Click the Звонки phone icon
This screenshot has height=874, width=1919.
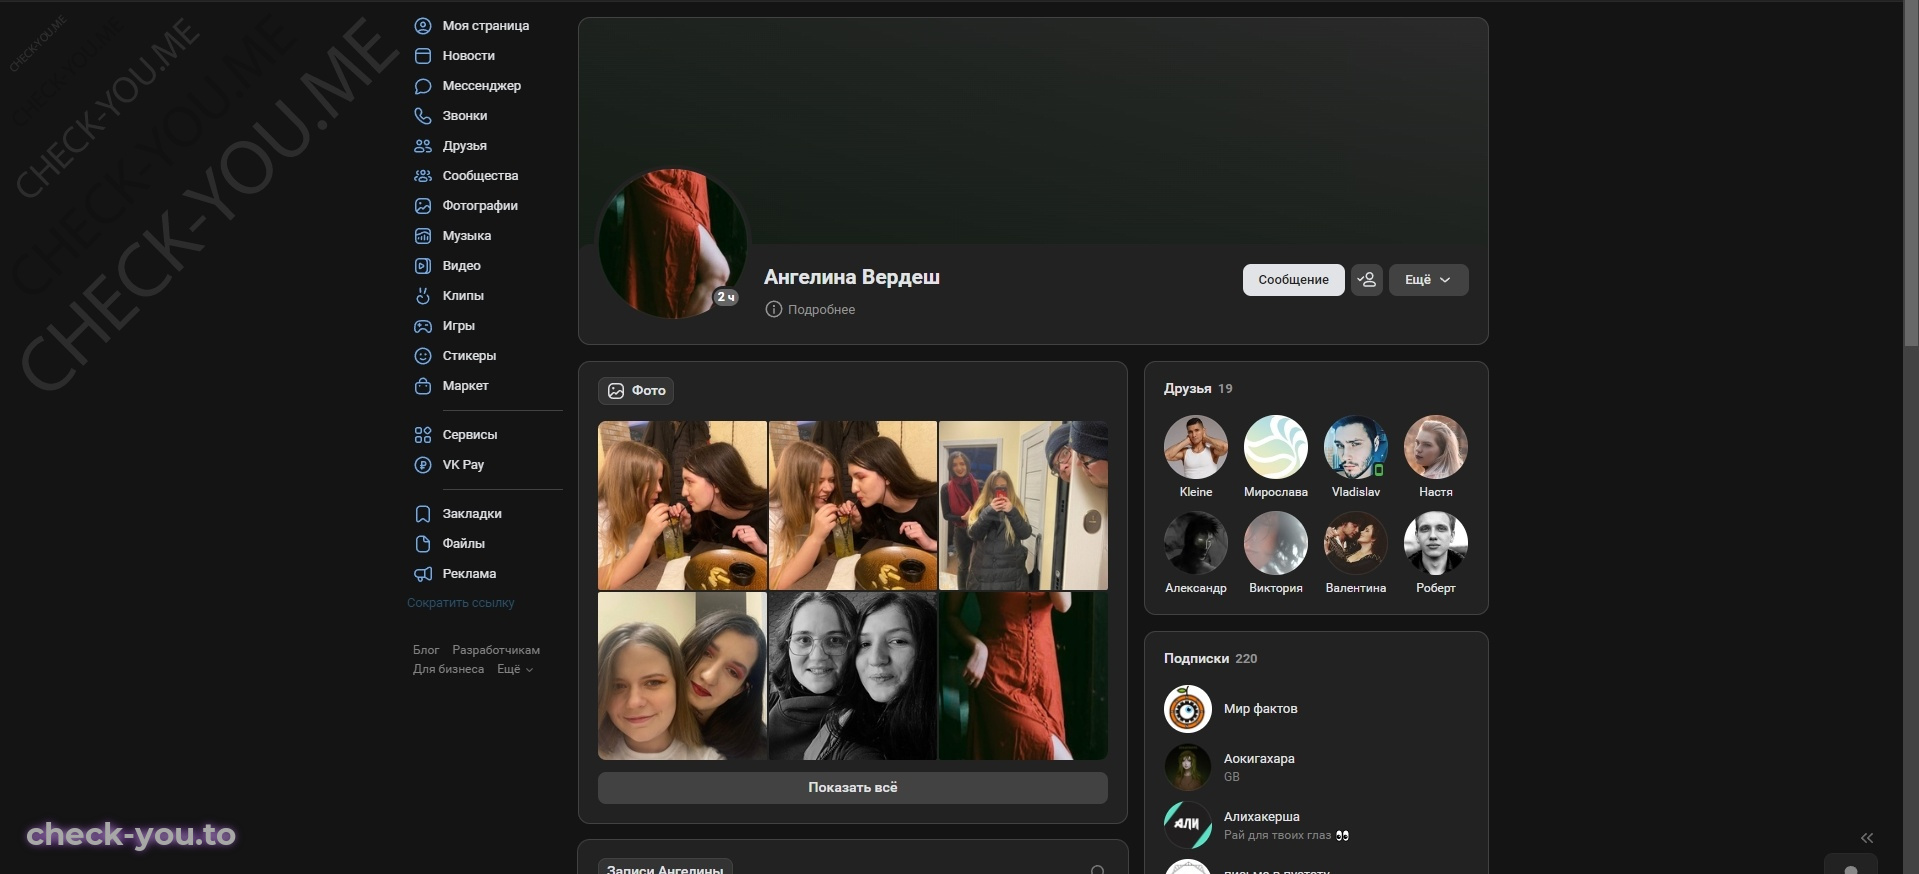pyautogui.click(x=423, y=116)
